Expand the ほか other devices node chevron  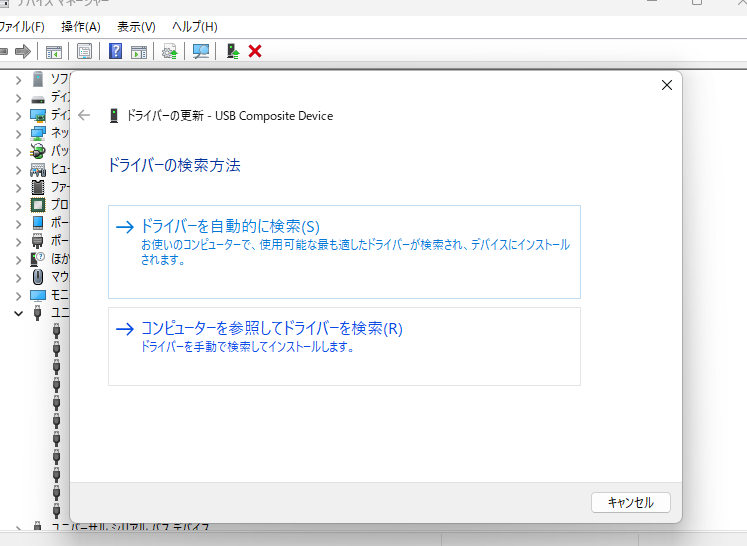(x=18, y=260)
